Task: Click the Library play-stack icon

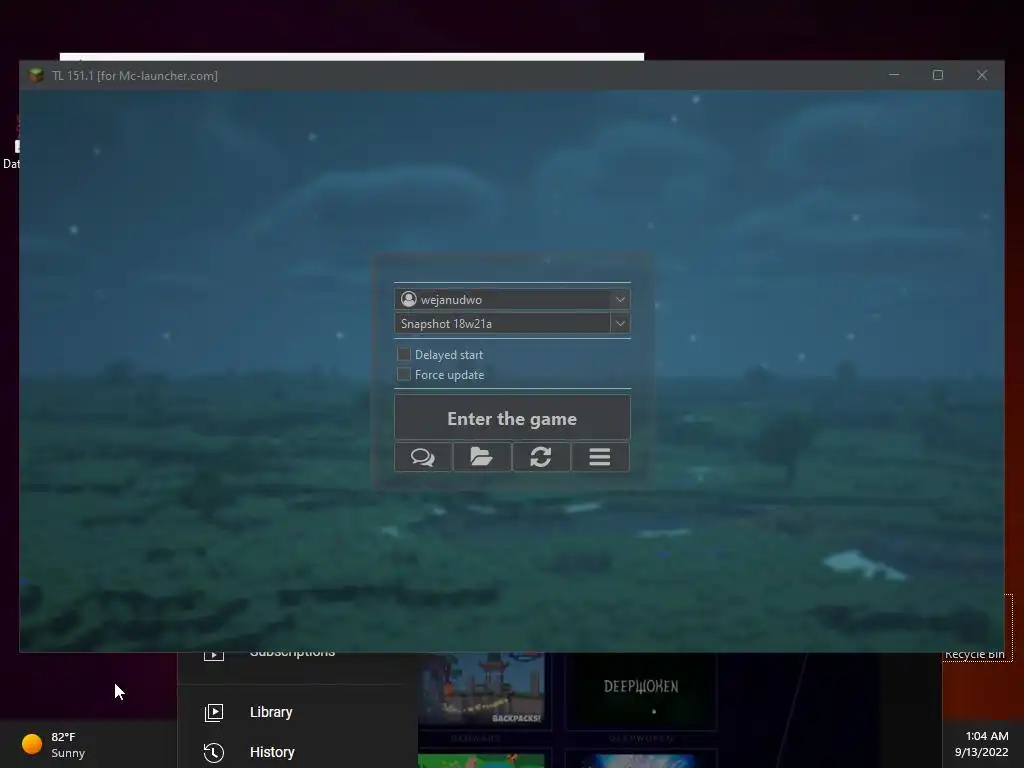Action: click(214, 712)
